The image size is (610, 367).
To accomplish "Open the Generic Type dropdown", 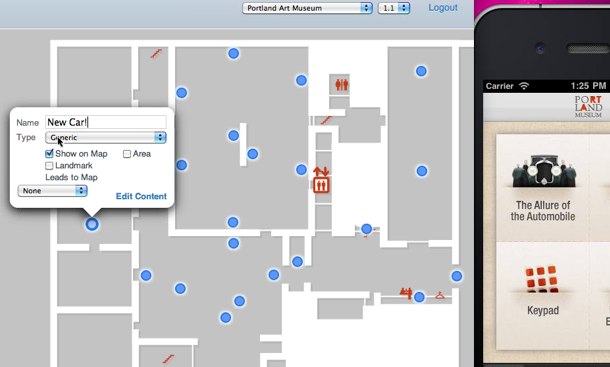I will [106, 137].
